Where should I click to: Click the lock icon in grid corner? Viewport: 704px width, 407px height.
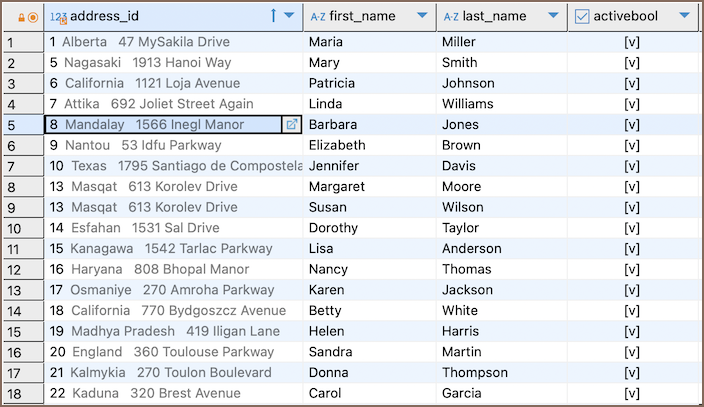coord(21,17)
